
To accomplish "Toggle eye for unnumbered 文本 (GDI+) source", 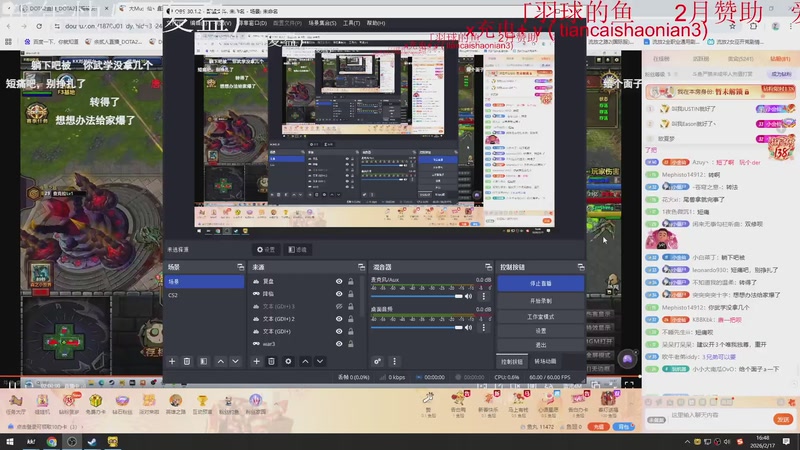I will pyautogui.click(x=339, y=331).
